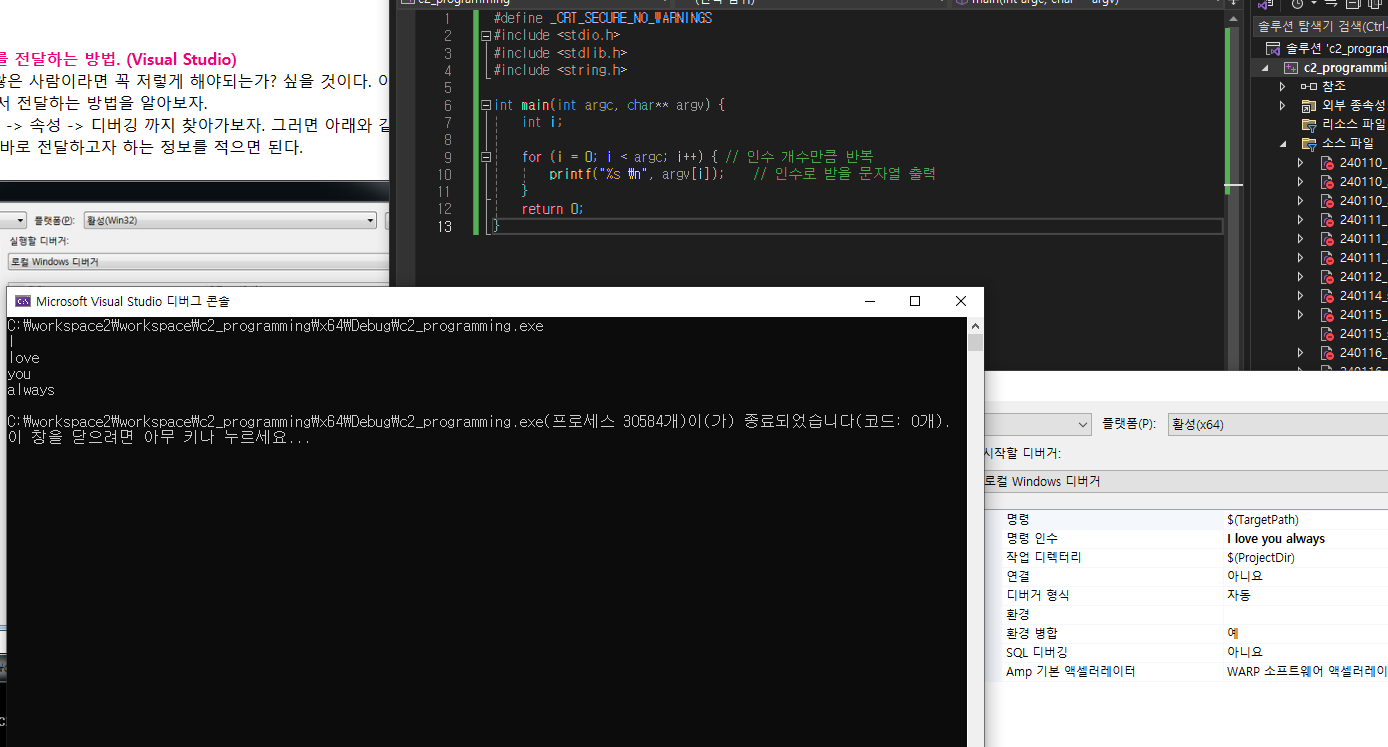Click the 참조 references icon
The width and height of the screenshot is (1388, 747).
point(1308,86)
